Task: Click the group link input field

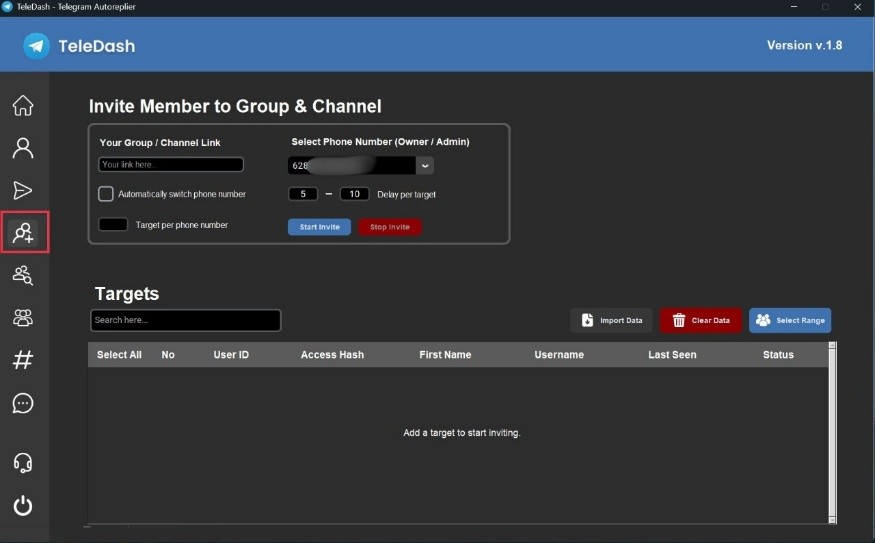Action: [171, 165]
